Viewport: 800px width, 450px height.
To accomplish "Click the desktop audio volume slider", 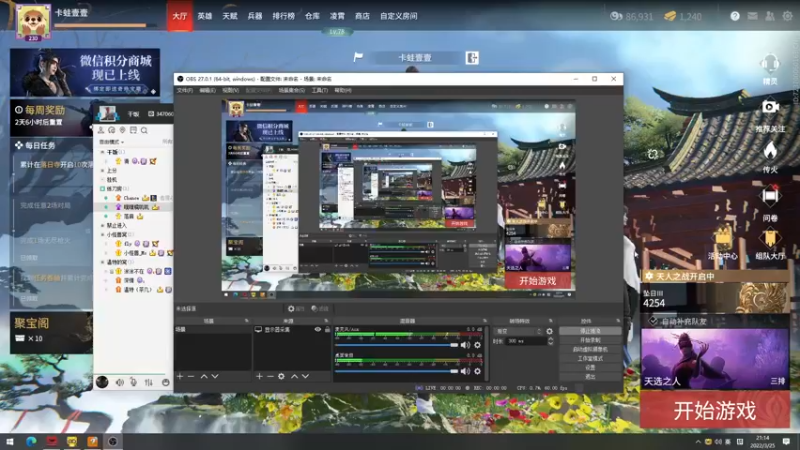I will tap(396, 371).
